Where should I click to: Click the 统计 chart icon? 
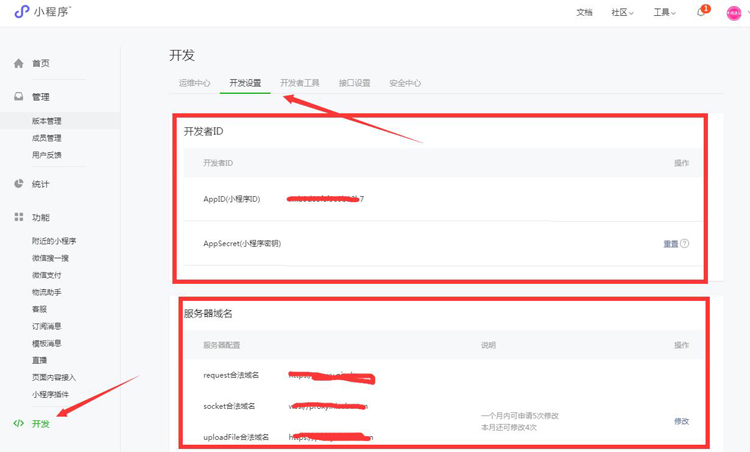[18, 184]
